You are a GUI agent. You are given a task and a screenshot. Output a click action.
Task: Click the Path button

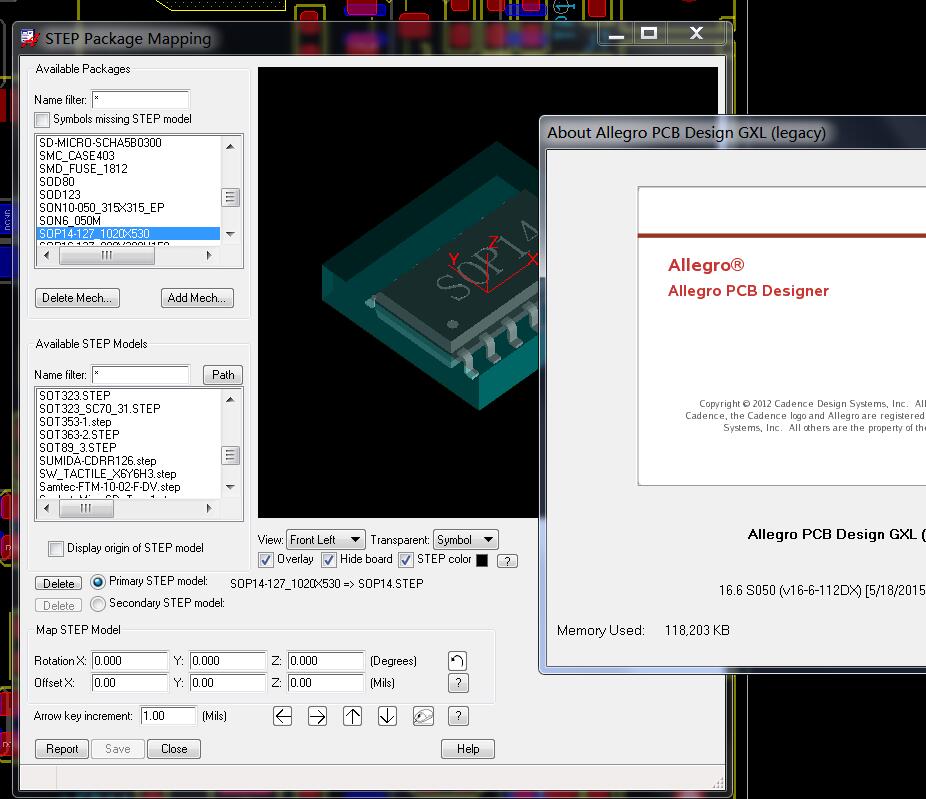pos(223,374)
